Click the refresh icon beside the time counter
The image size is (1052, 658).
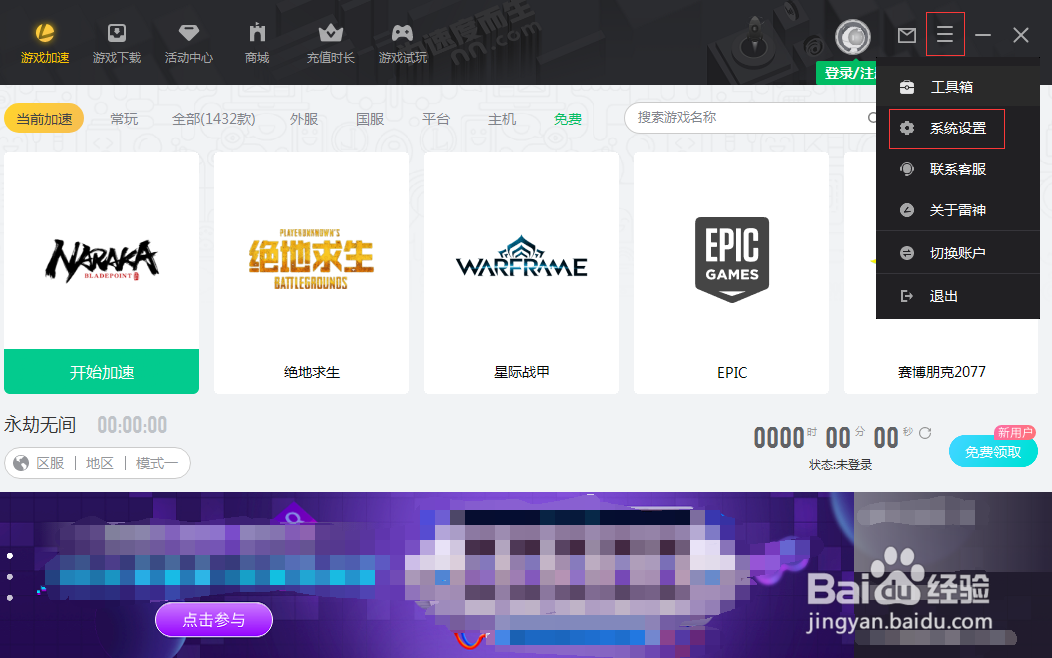click(x=925, y=433)
